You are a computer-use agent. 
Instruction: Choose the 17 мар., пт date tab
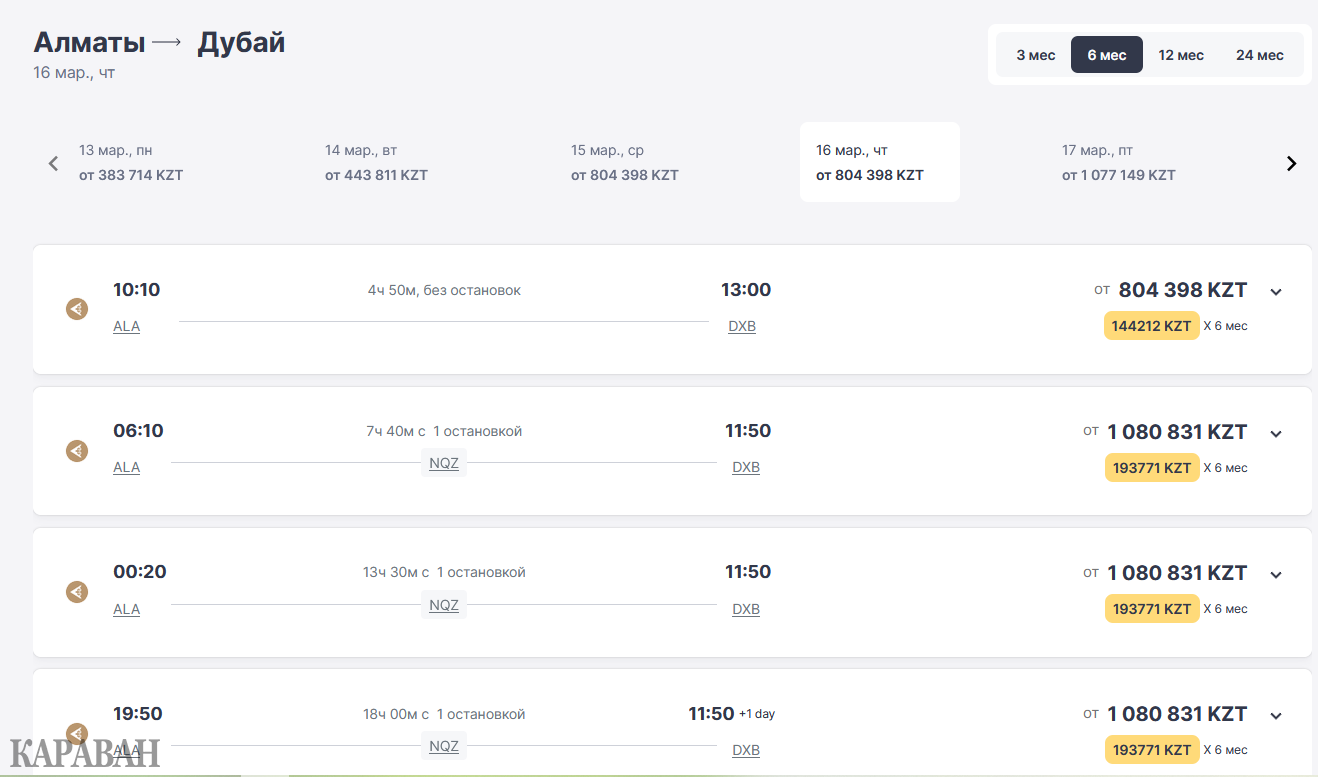[1119, 162]
